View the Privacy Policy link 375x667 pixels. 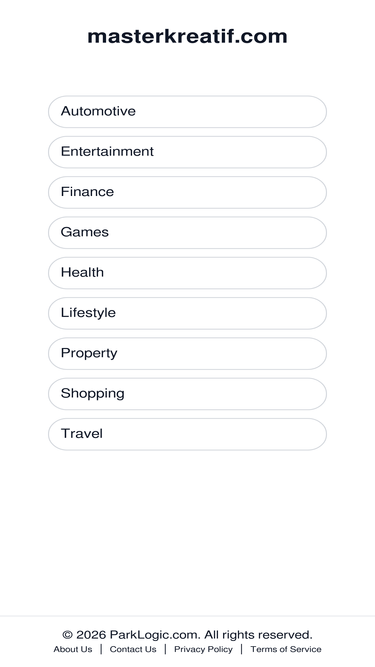point(203,649)
